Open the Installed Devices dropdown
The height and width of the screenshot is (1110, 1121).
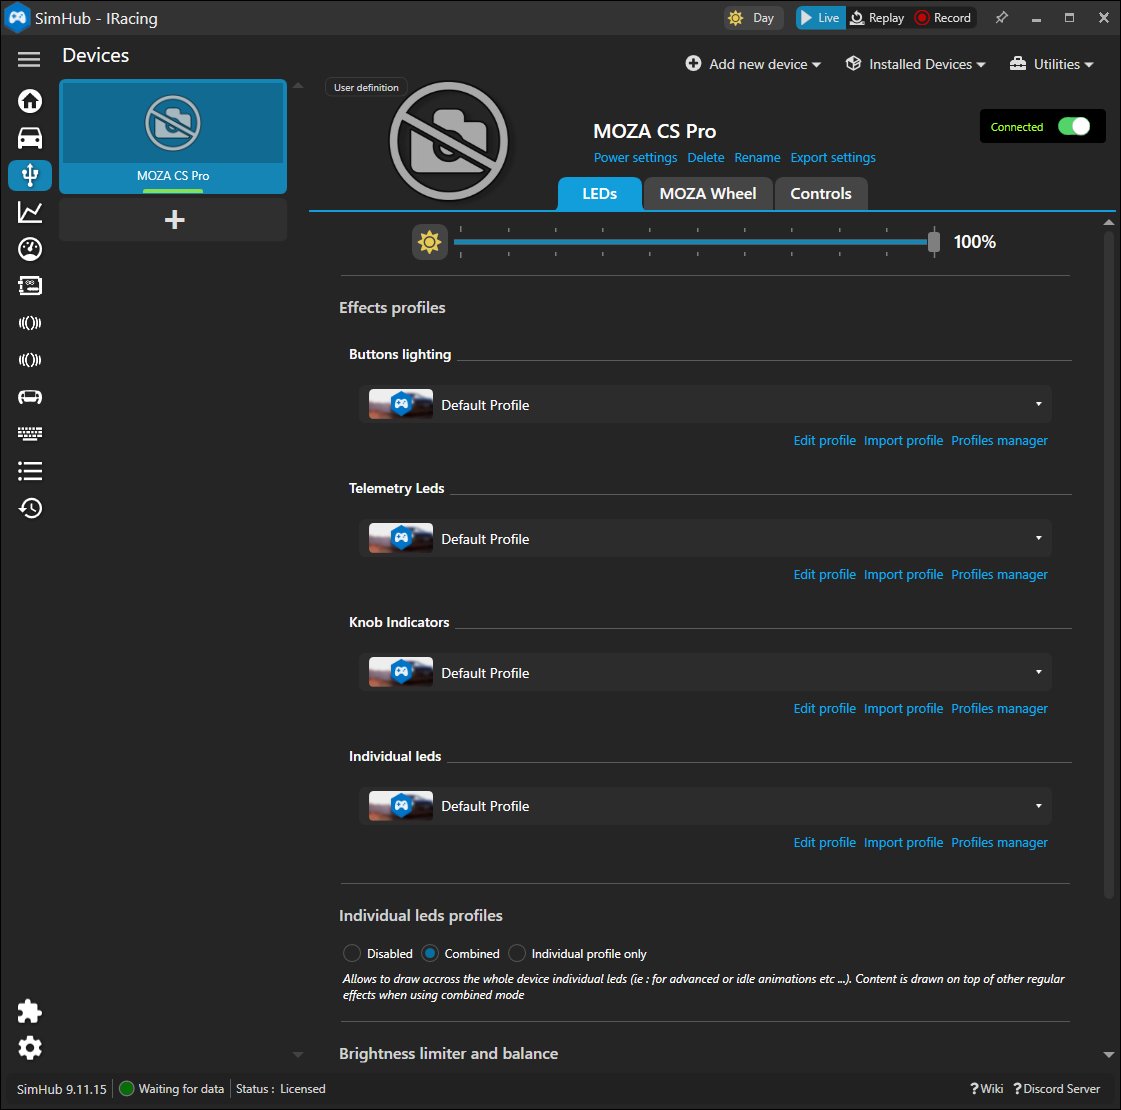(915, 64)
